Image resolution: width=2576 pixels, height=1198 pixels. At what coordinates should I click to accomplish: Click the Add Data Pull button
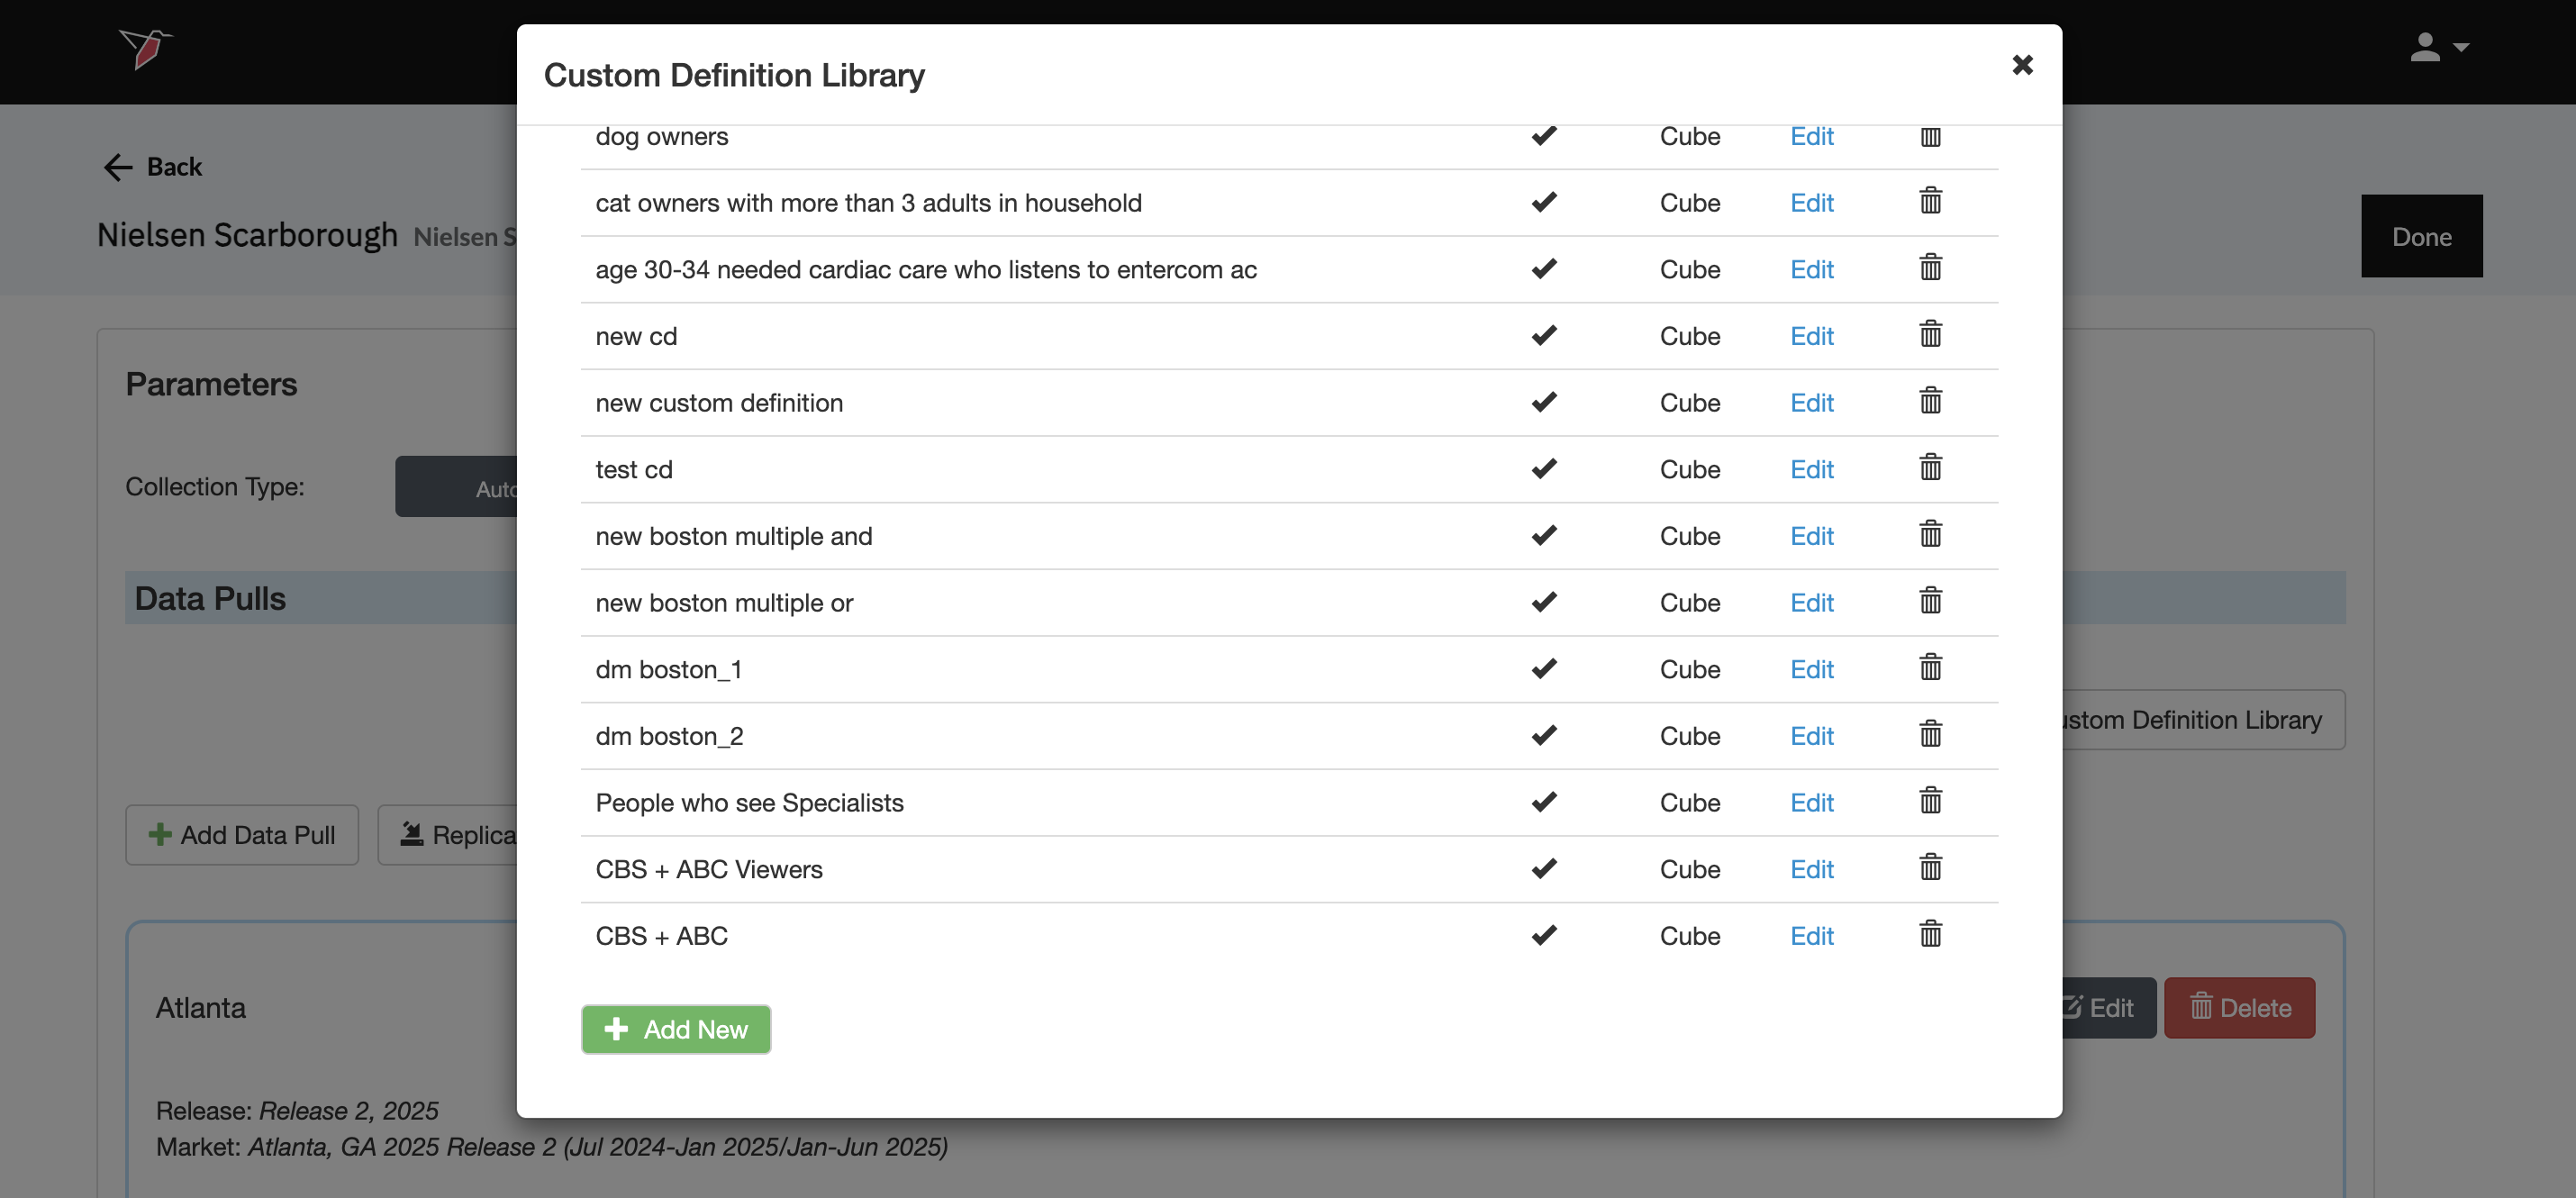242,835
